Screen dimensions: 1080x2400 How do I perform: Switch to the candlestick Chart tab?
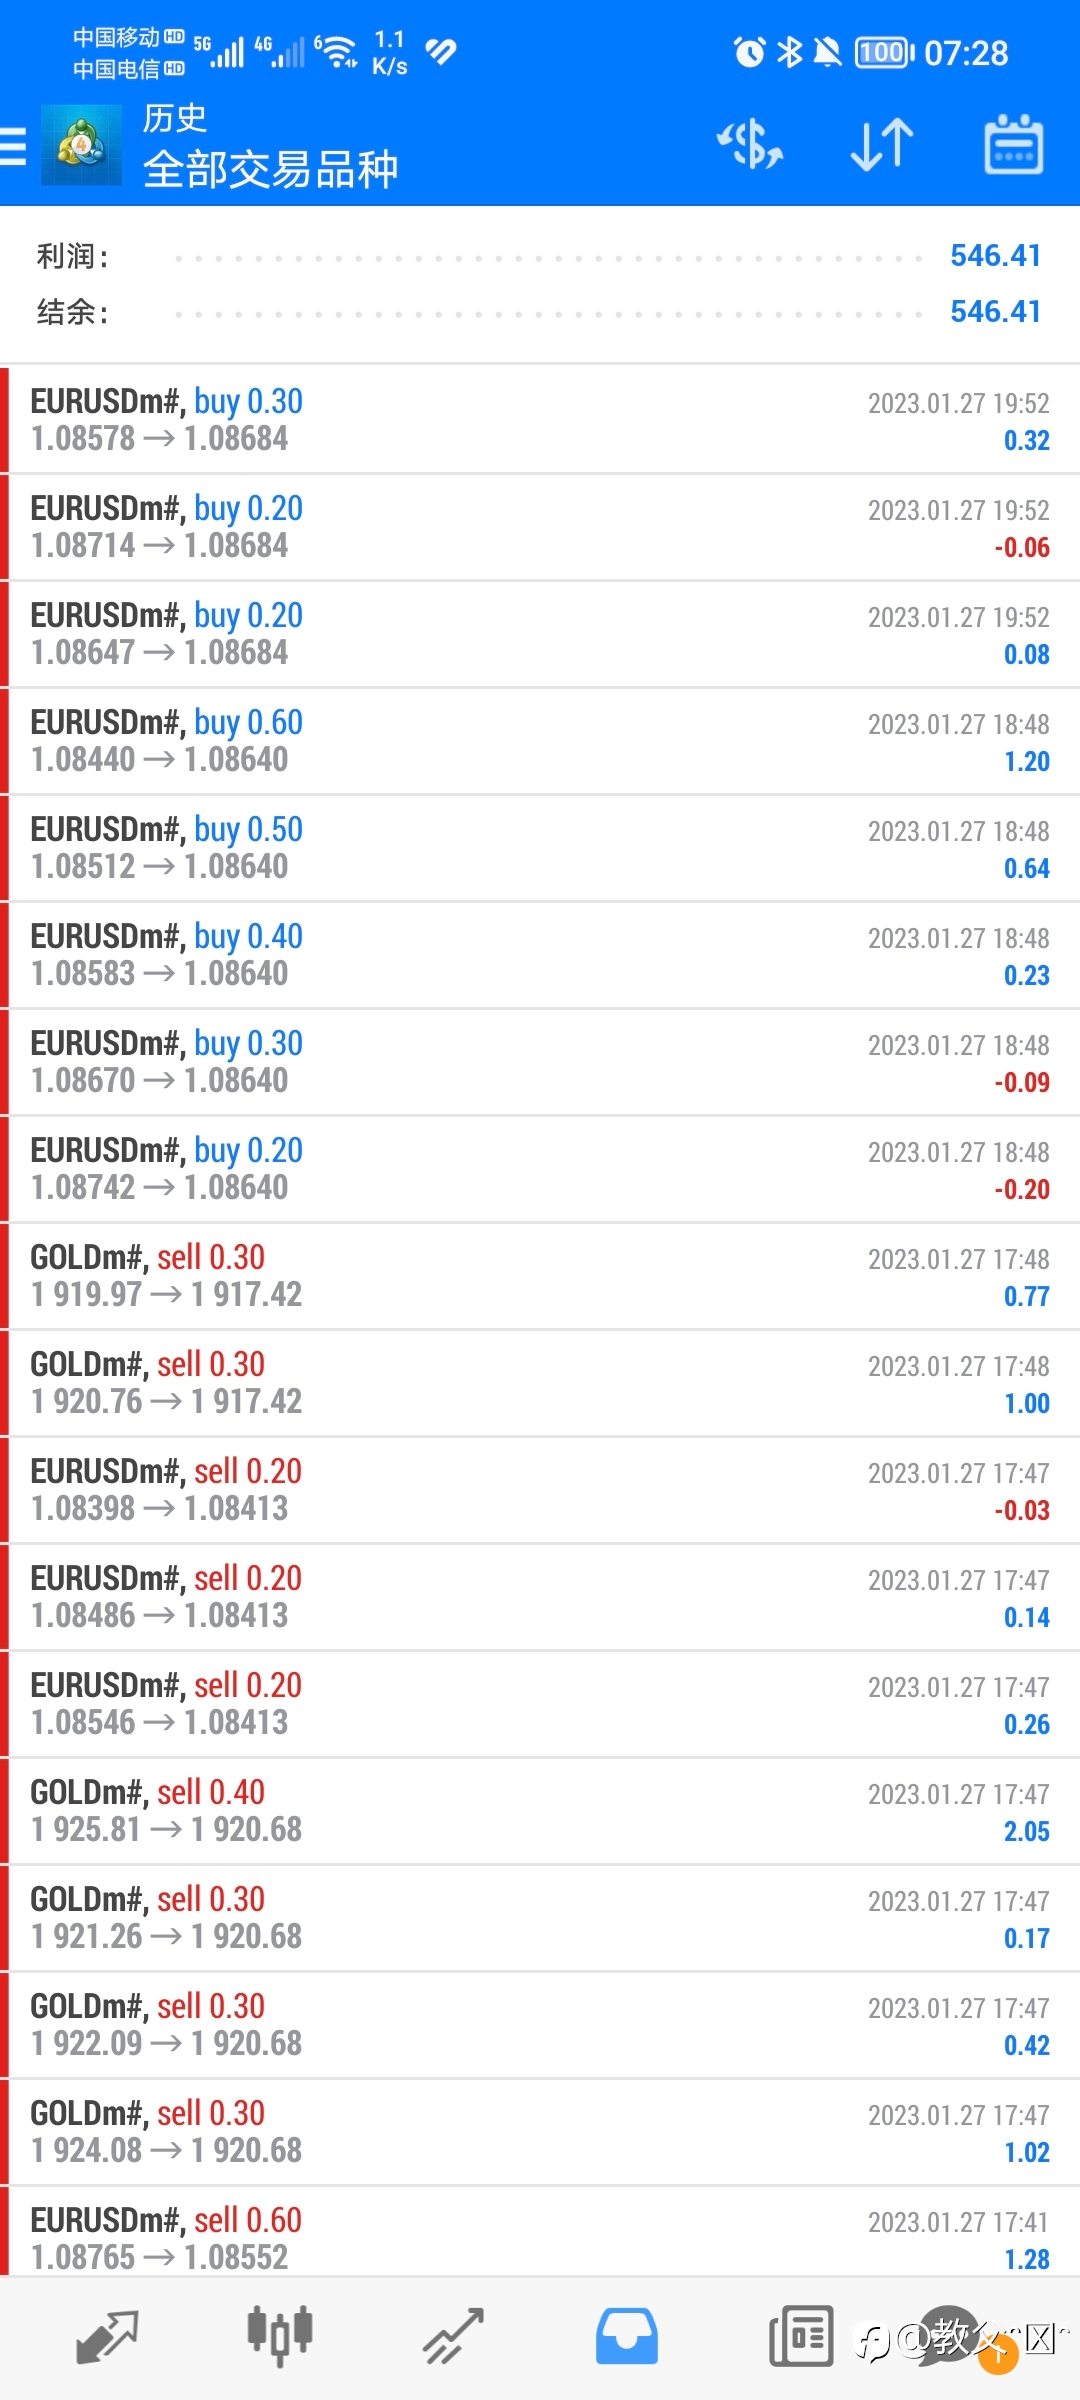click(x=280, y=2336)
